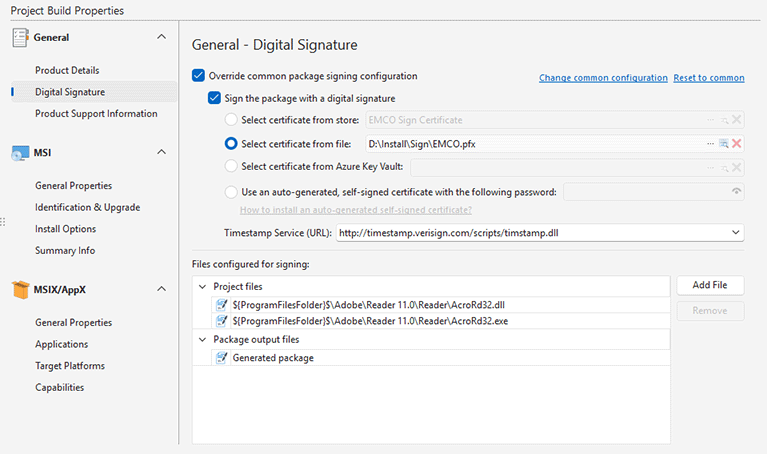This screenshot has height=454, width=767.
Task: Collapse the Project files group
Action: [x=202, y=287]
